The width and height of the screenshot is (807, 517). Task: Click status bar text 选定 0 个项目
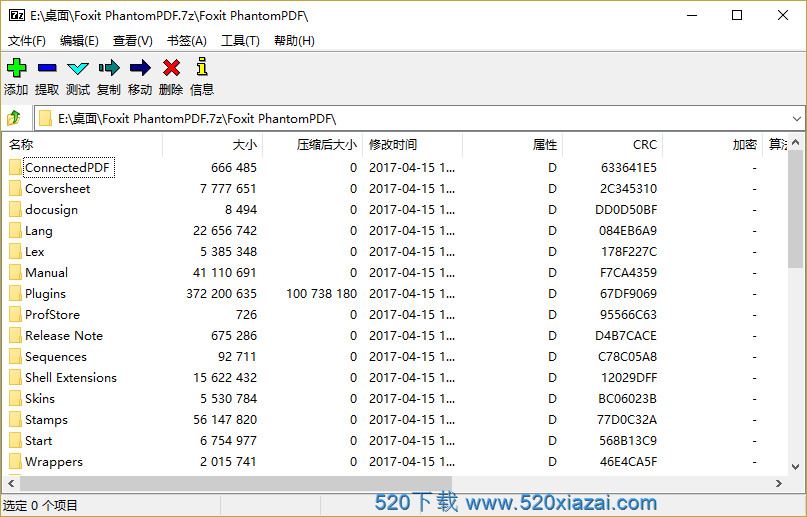40,506
